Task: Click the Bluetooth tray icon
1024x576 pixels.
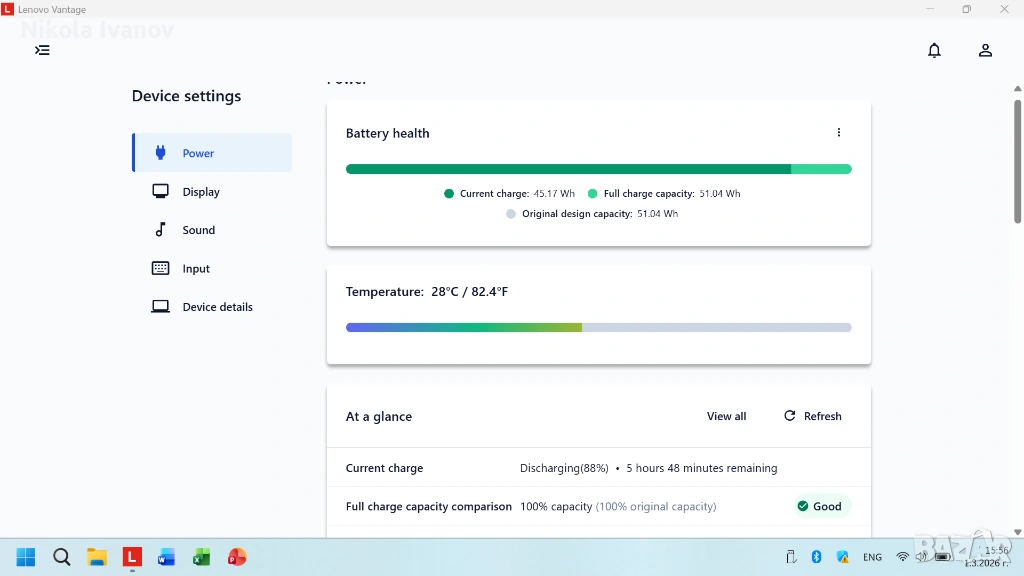Action: pyautogui.click(x=816, y=557)
